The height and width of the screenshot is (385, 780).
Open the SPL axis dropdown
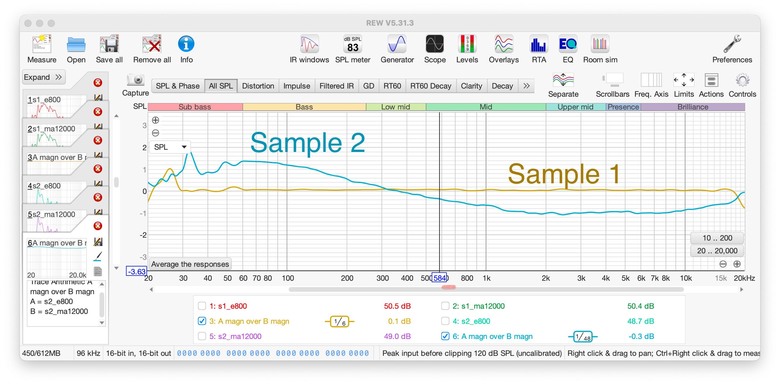170,147
